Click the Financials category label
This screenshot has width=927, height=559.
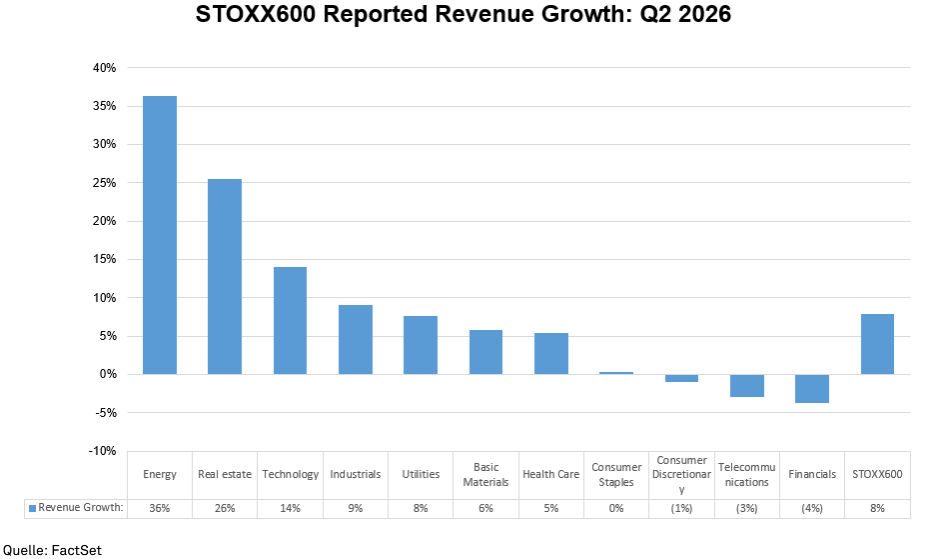click(812, 474)
